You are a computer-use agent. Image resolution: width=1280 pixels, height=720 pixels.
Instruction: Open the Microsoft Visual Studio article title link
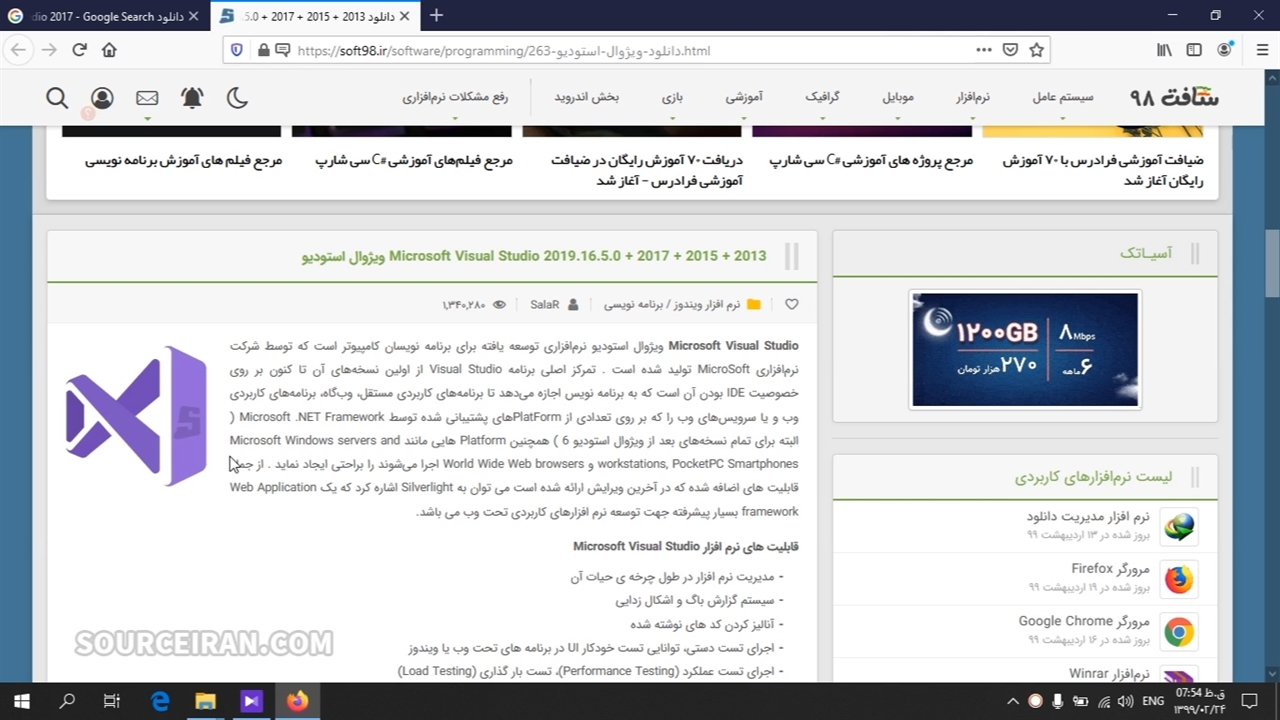point(534,256)
